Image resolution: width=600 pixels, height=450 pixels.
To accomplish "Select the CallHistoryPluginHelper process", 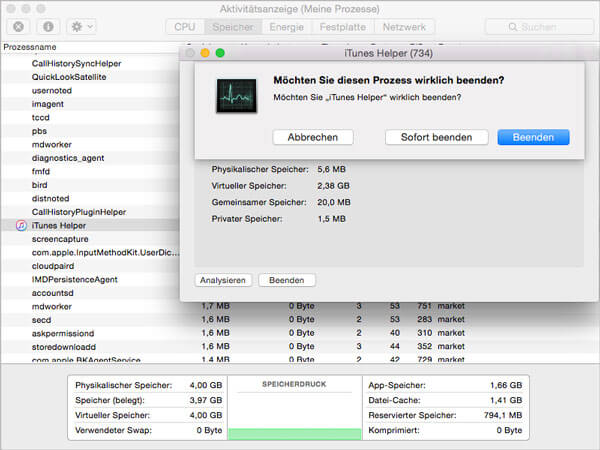I will tap(90, 212).
